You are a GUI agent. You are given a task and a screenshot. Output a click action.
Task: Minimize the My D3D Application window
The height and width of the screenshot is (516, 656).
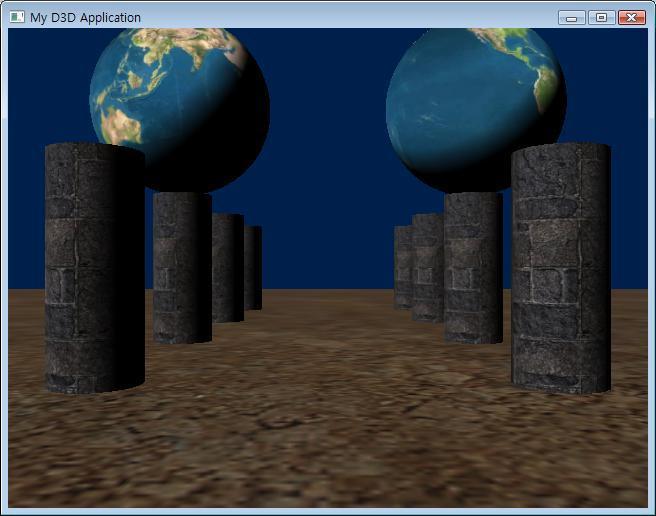click(x=571, y=18)
